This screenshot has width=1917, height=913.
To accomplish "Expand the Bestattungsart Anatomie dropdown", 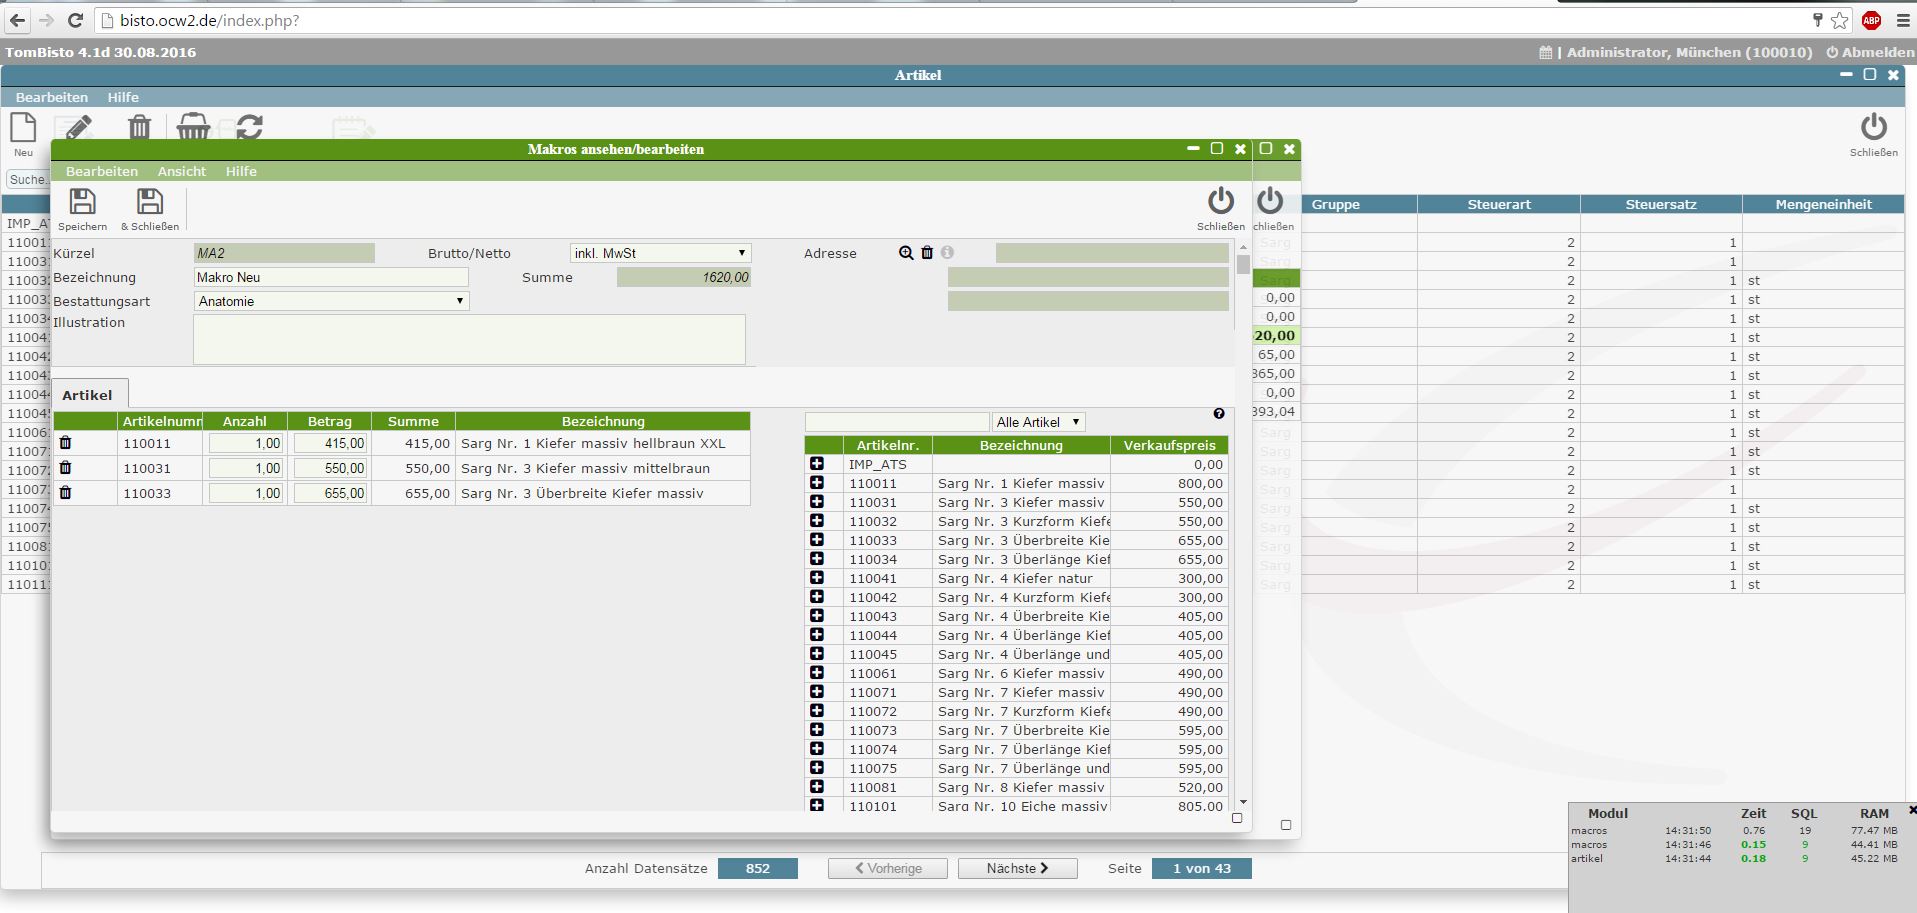I will click(x=330, y=301).
